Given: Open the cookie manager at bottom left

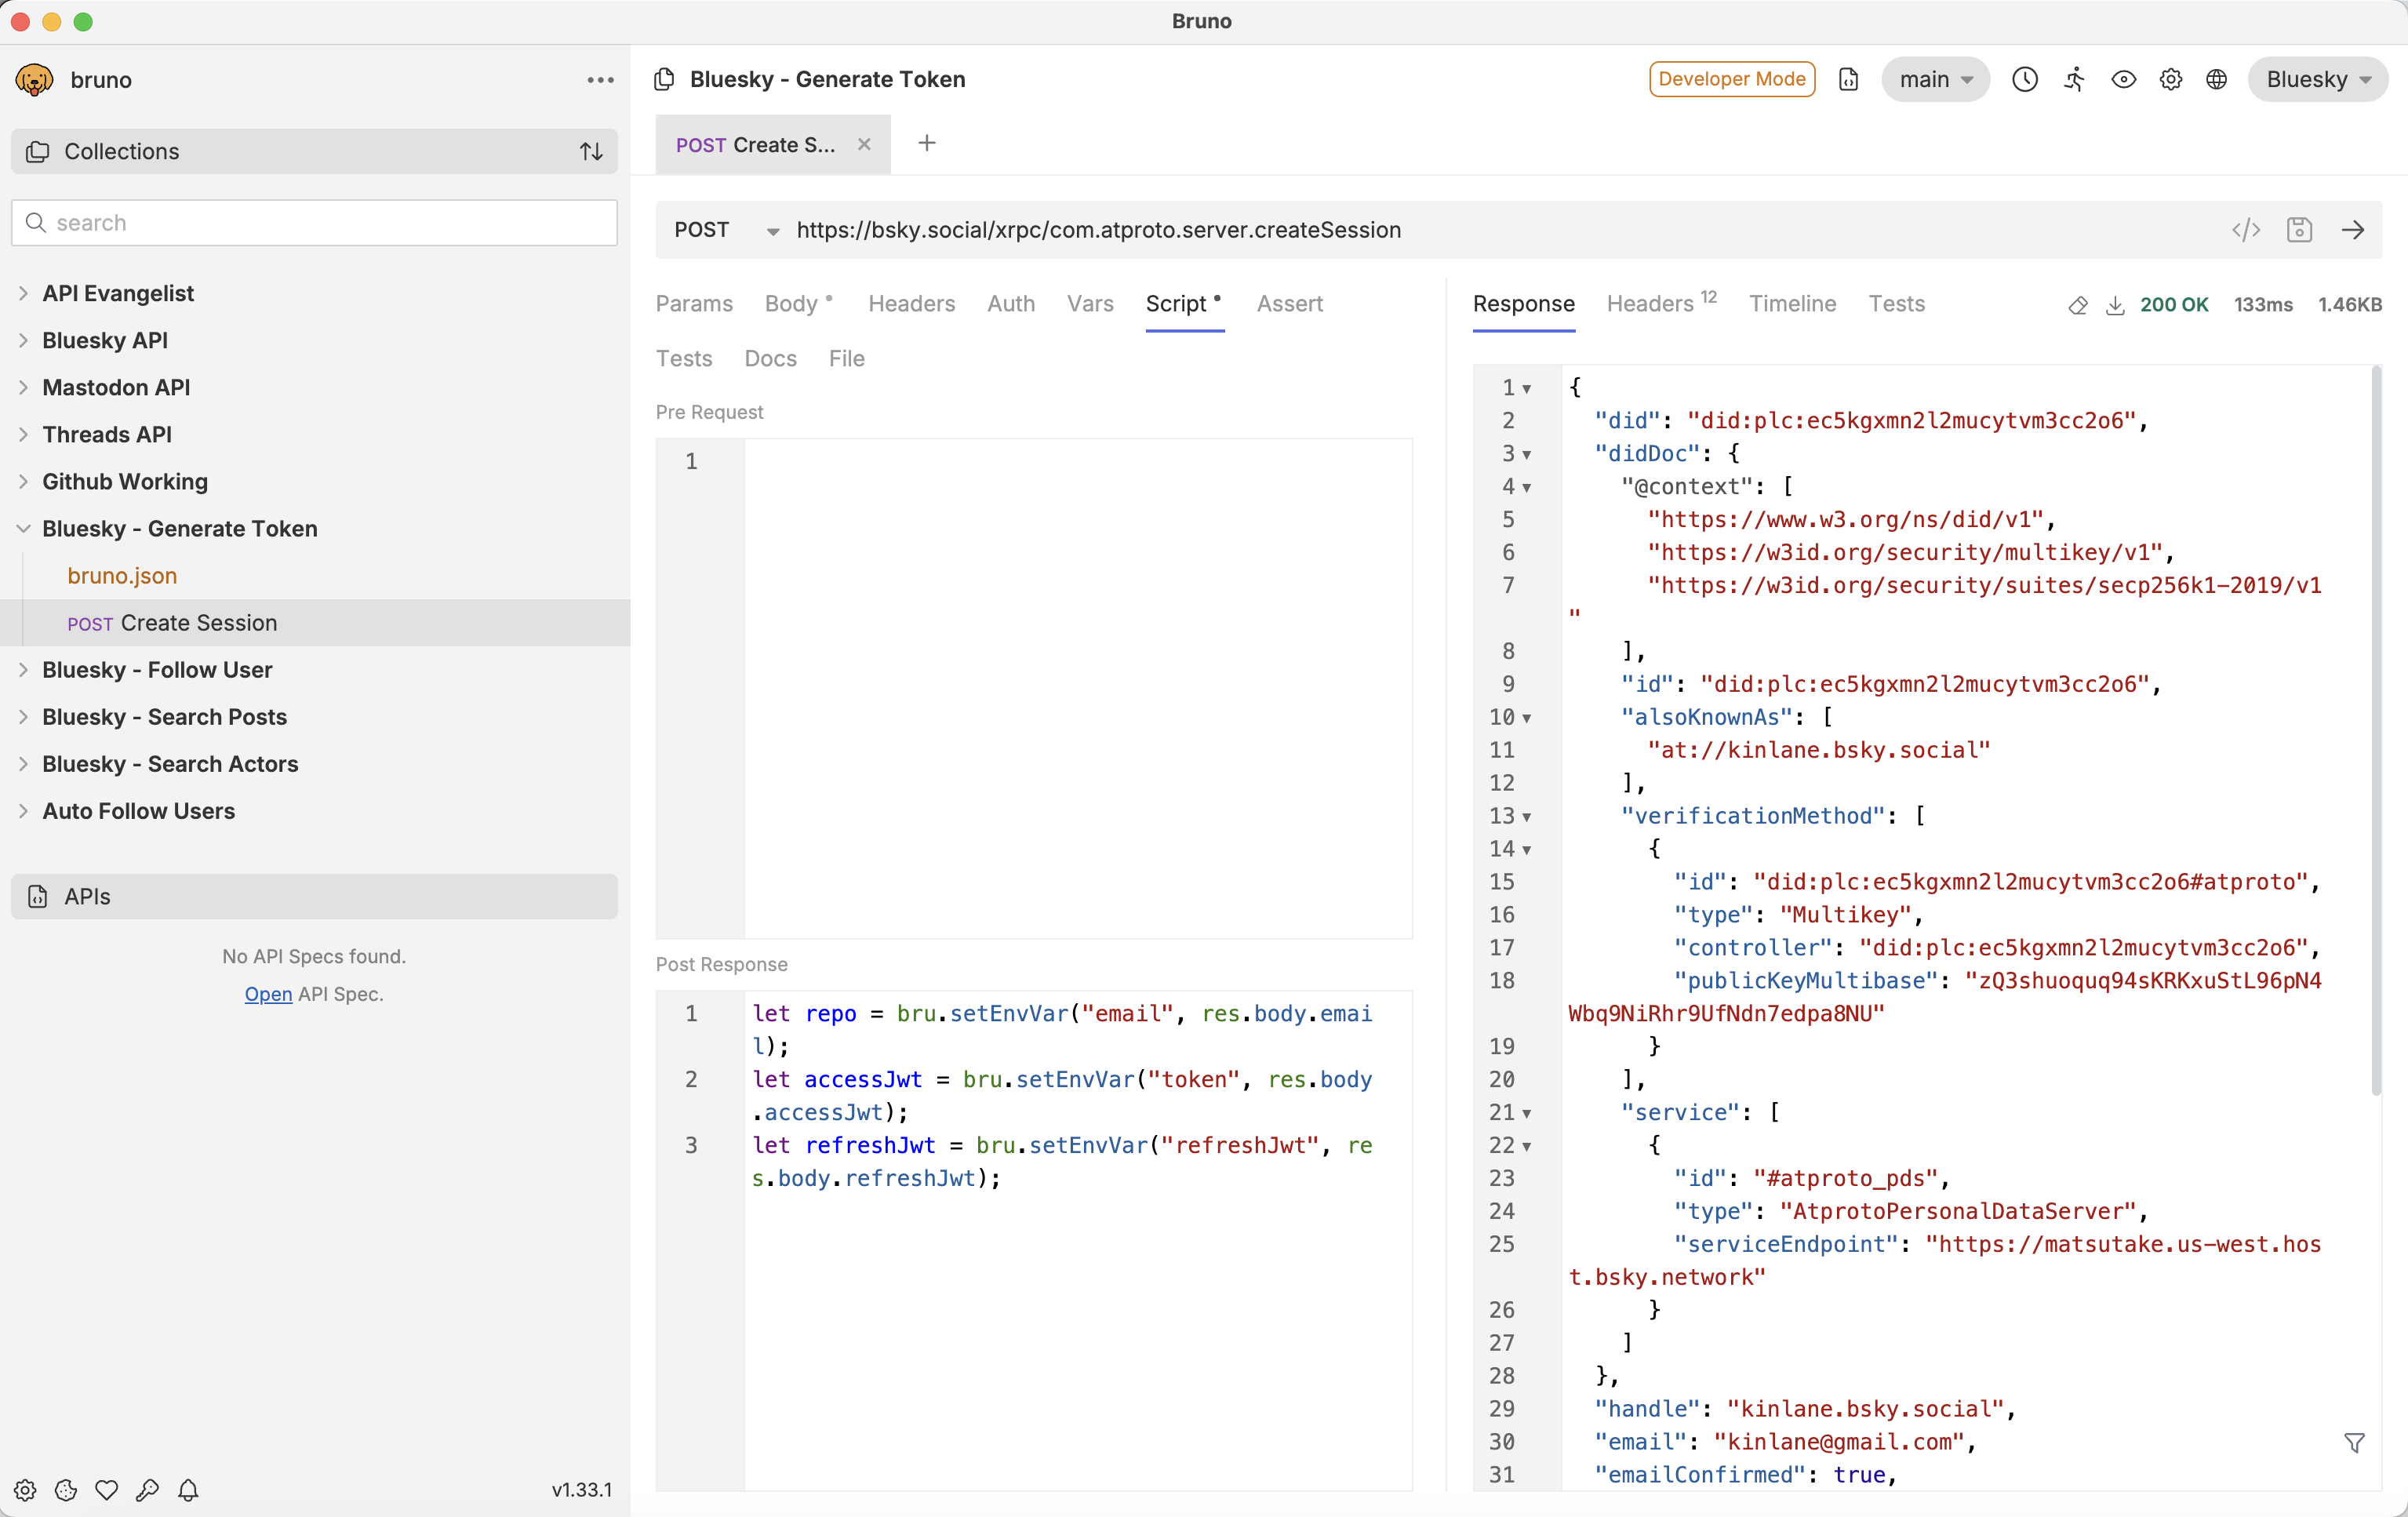Looking at the screenshot, I should click(x=66, y=1490).
